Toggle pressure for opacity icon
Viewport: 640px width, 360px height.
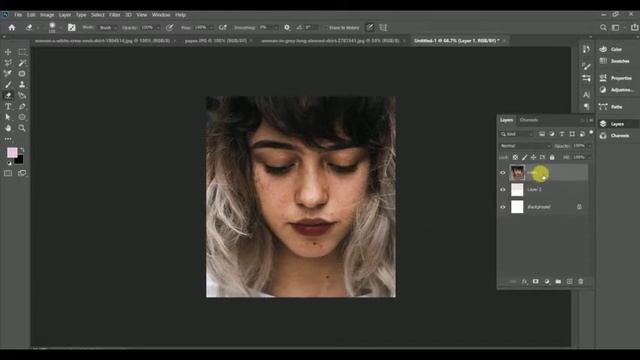[x=169, y=27]
